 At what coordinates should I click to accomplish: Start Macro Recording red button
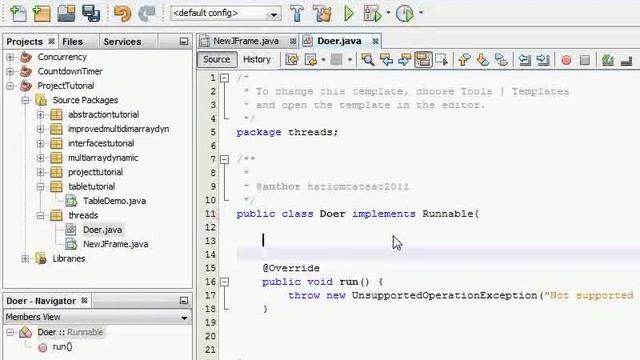click(566, 60)
